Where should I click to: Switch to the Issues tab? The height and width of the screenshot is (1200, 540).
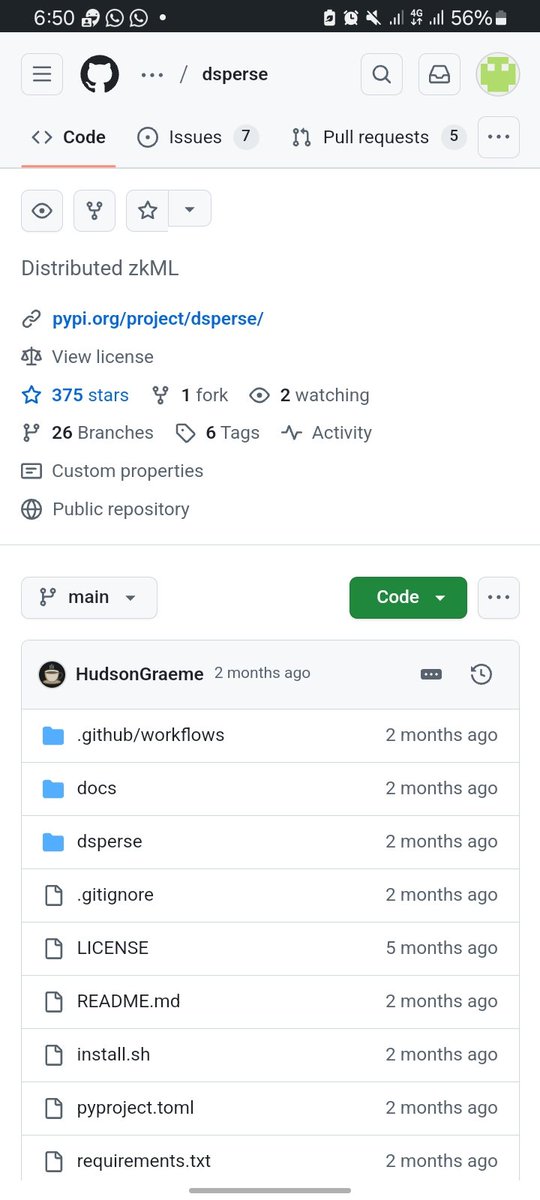[197, 137]
